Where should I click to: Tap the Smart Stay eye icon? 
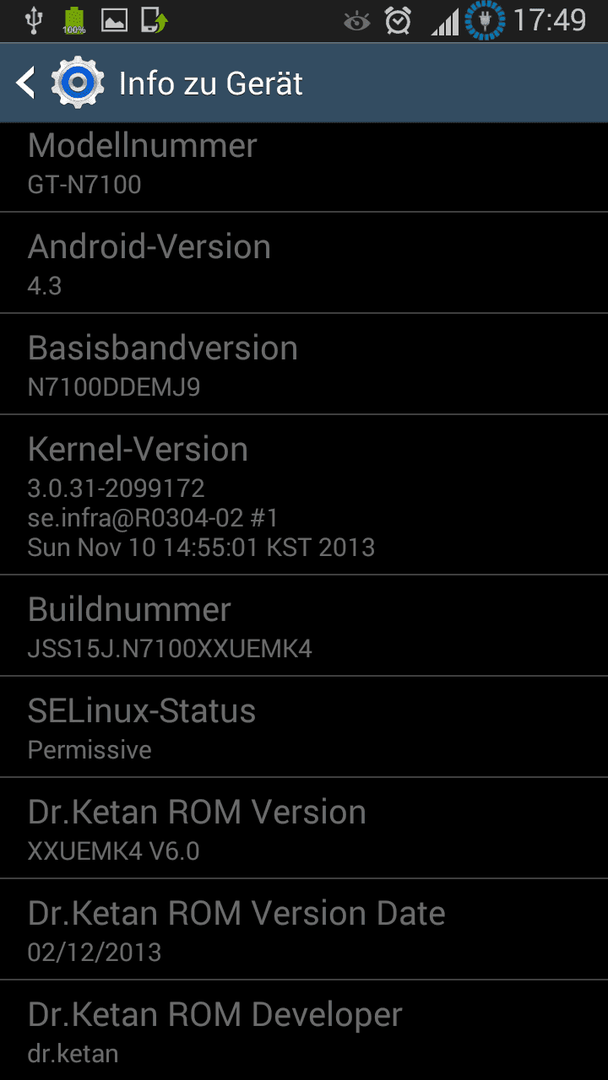click(x=357, y=23)
